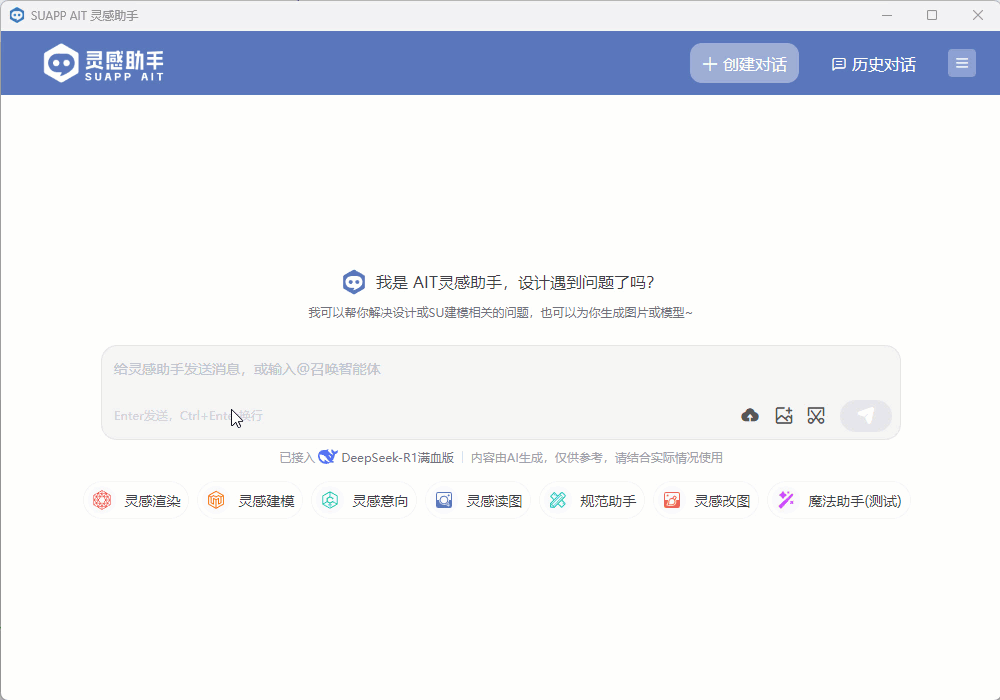This screenshot has width=1000, height=700.
Task: Select the 规范助手 agent chip
Action: click(593, 501)
